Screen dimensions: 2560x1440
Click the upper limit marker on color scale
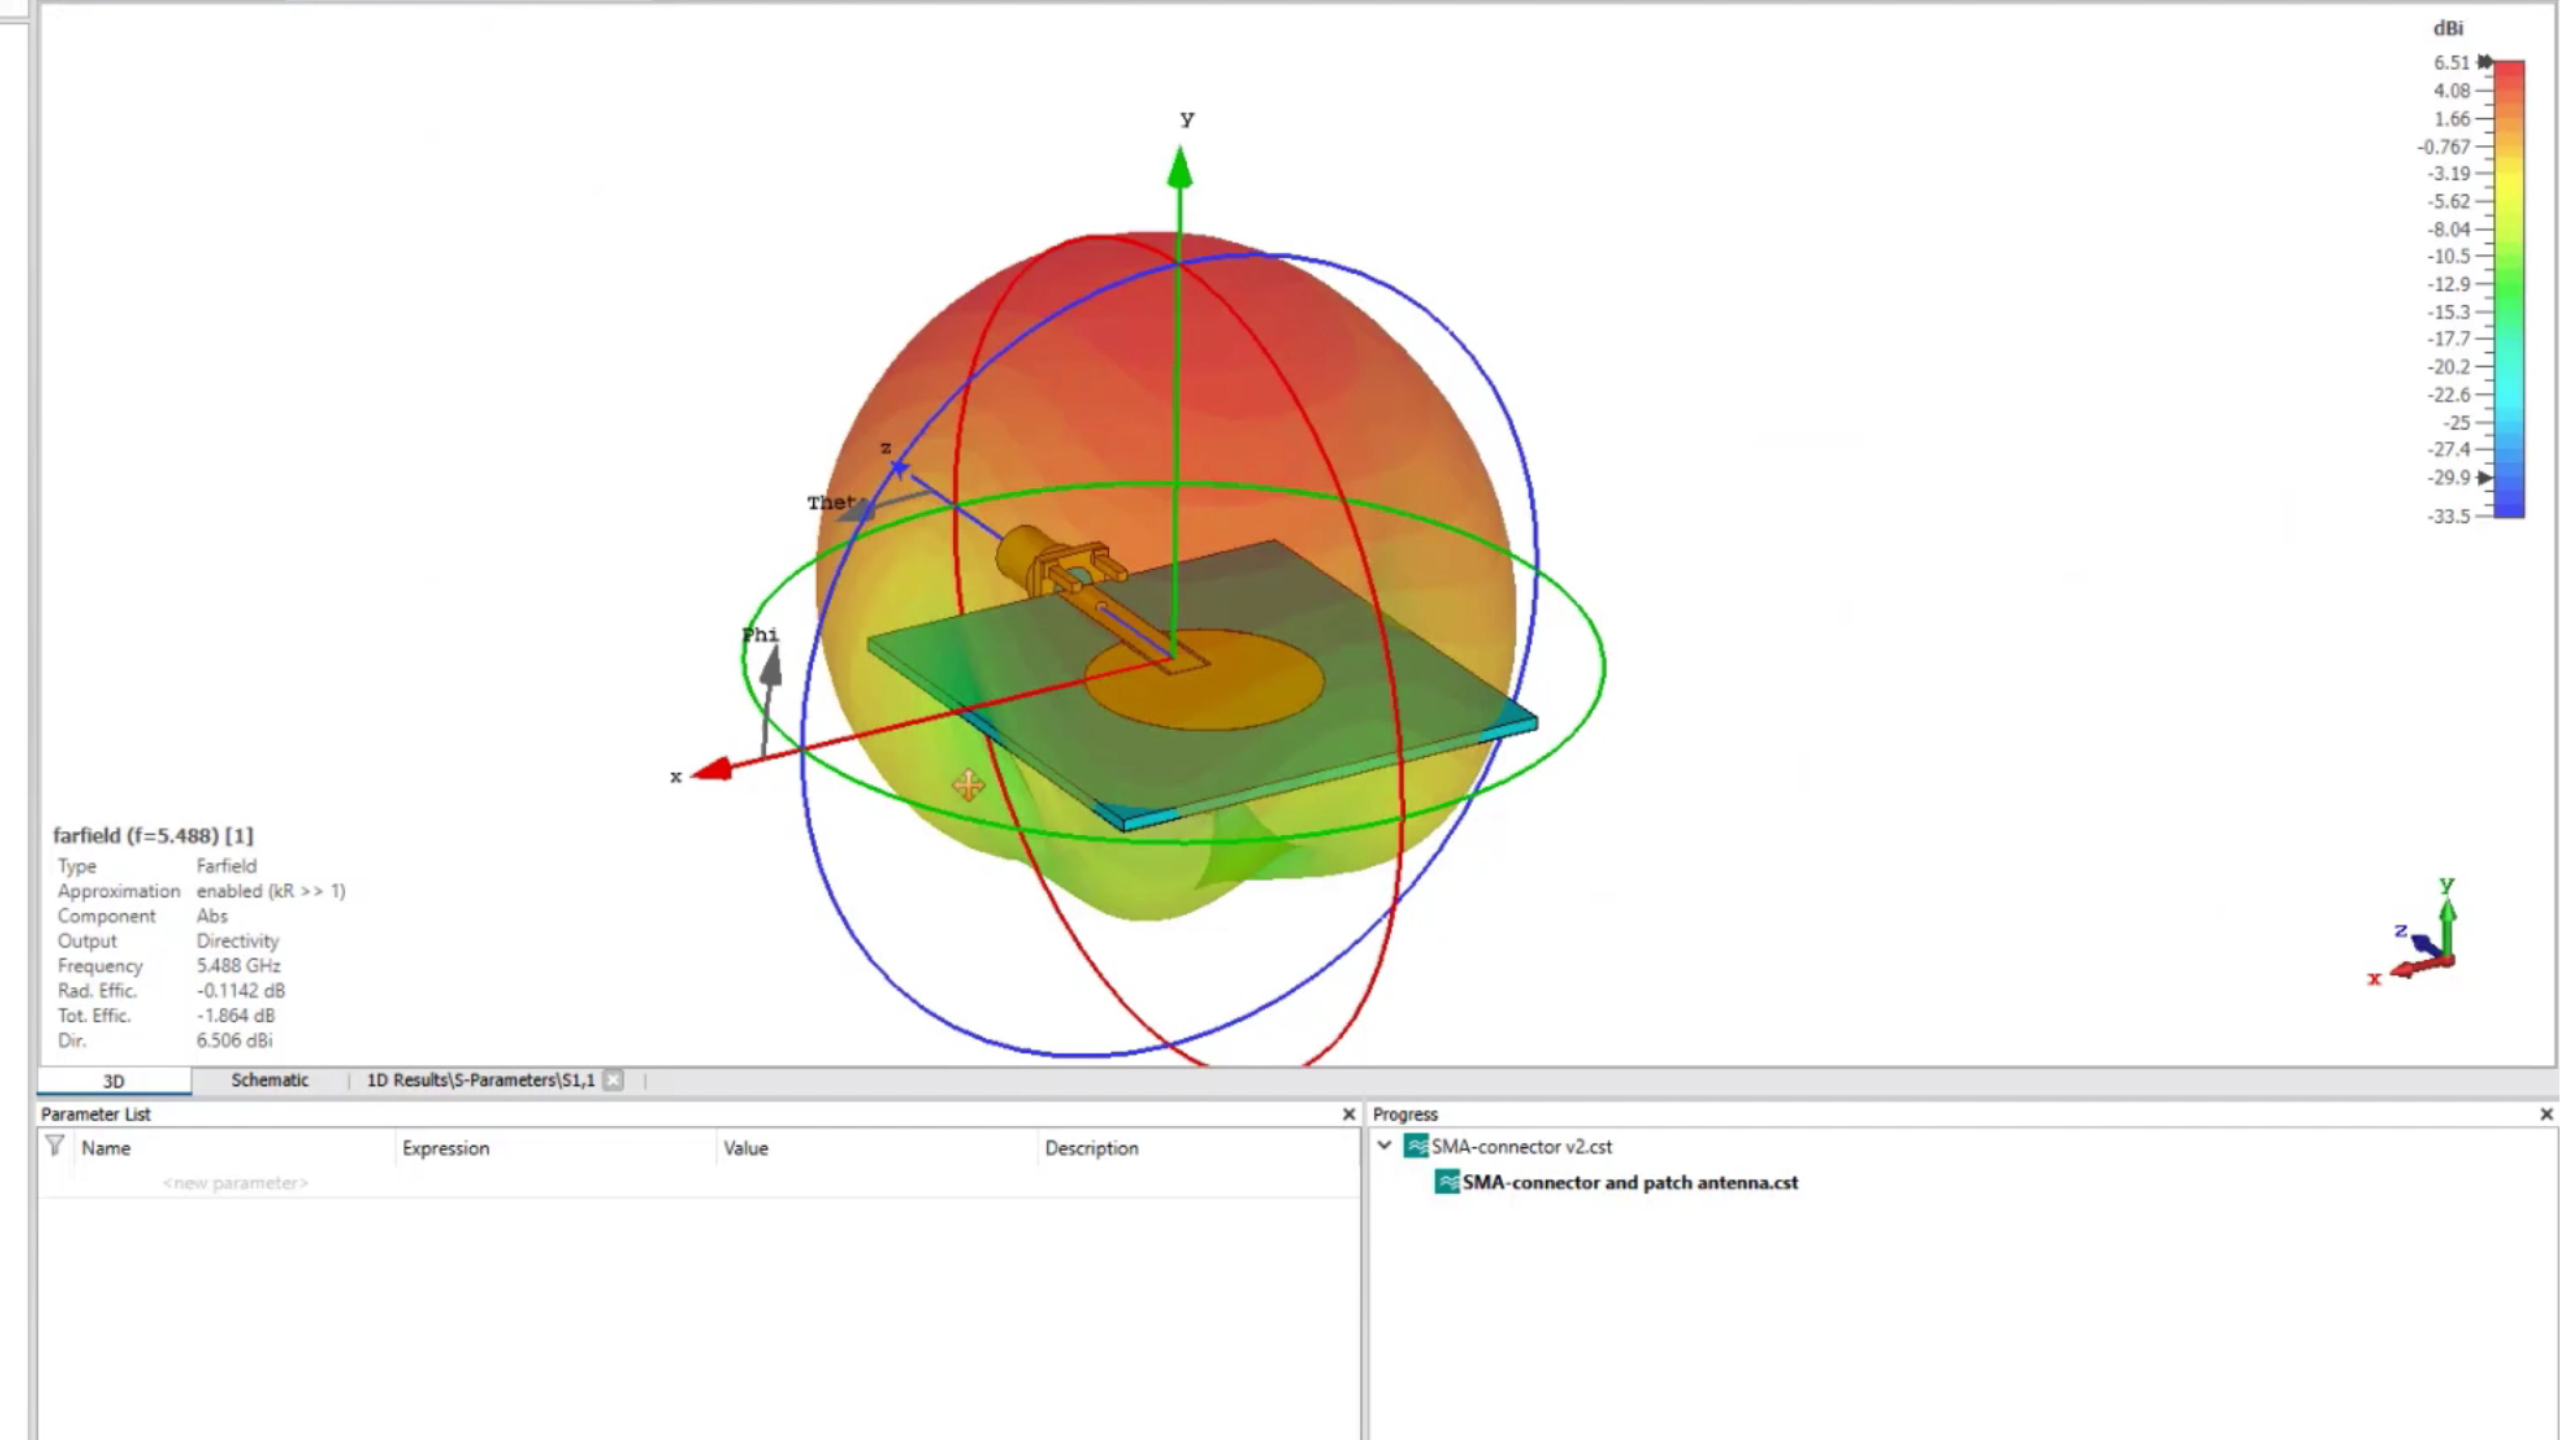coord(2485,62)
